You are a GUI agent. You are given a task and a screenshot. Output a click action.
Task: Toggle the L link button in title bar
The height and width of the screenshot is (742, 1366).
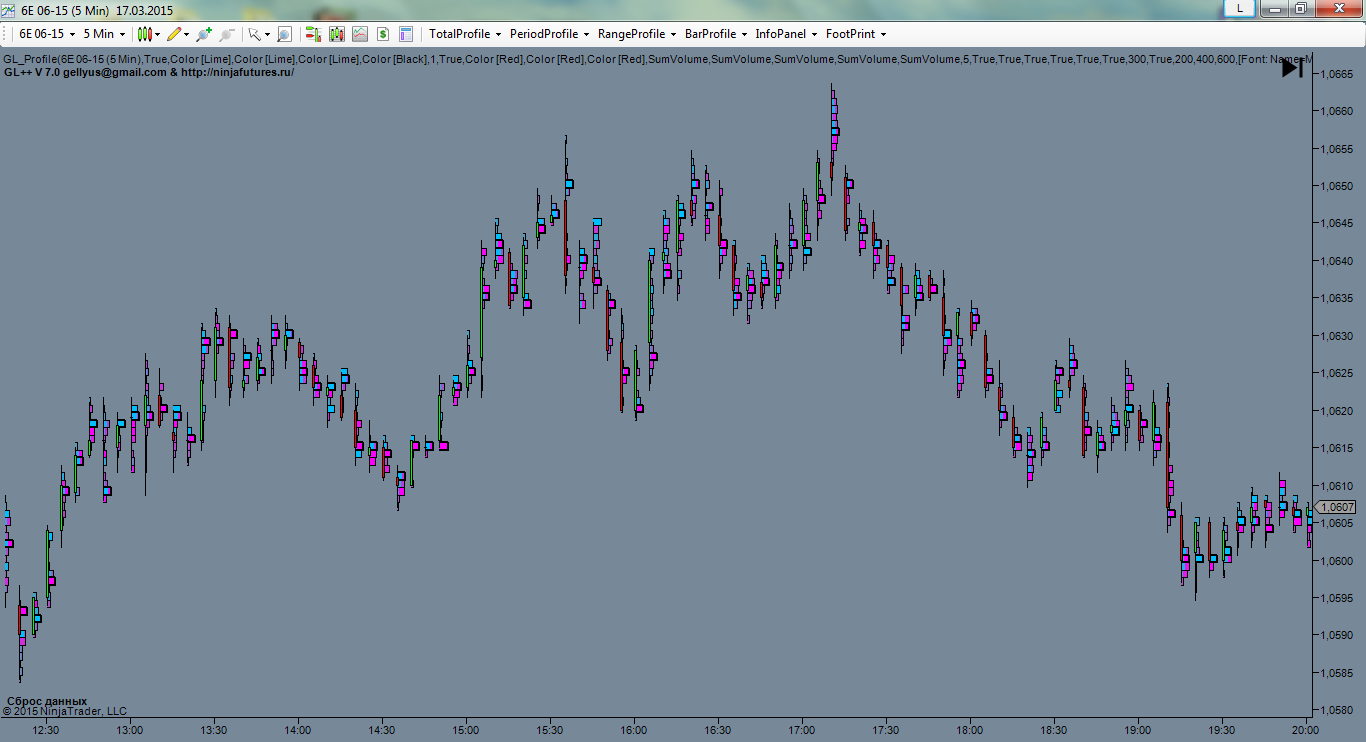[x=1240, y=8]
